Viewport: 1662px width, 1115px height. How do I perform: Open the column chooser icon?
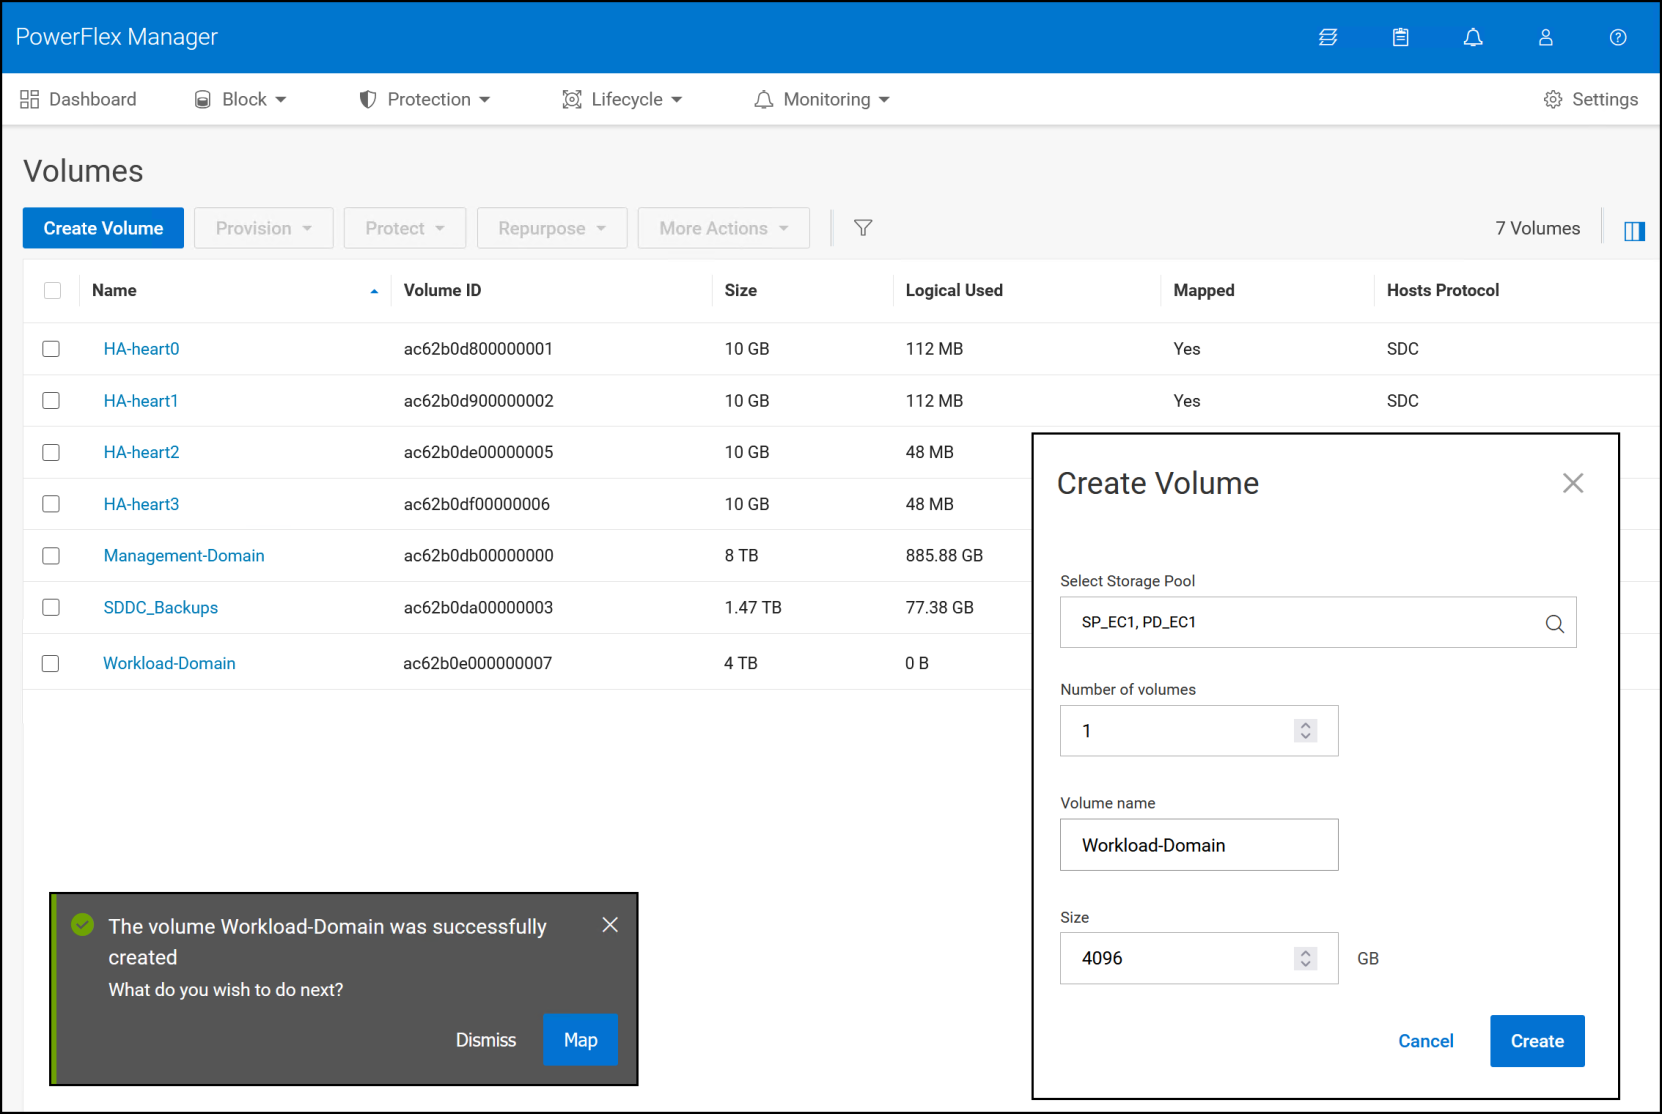point(1634,231)
